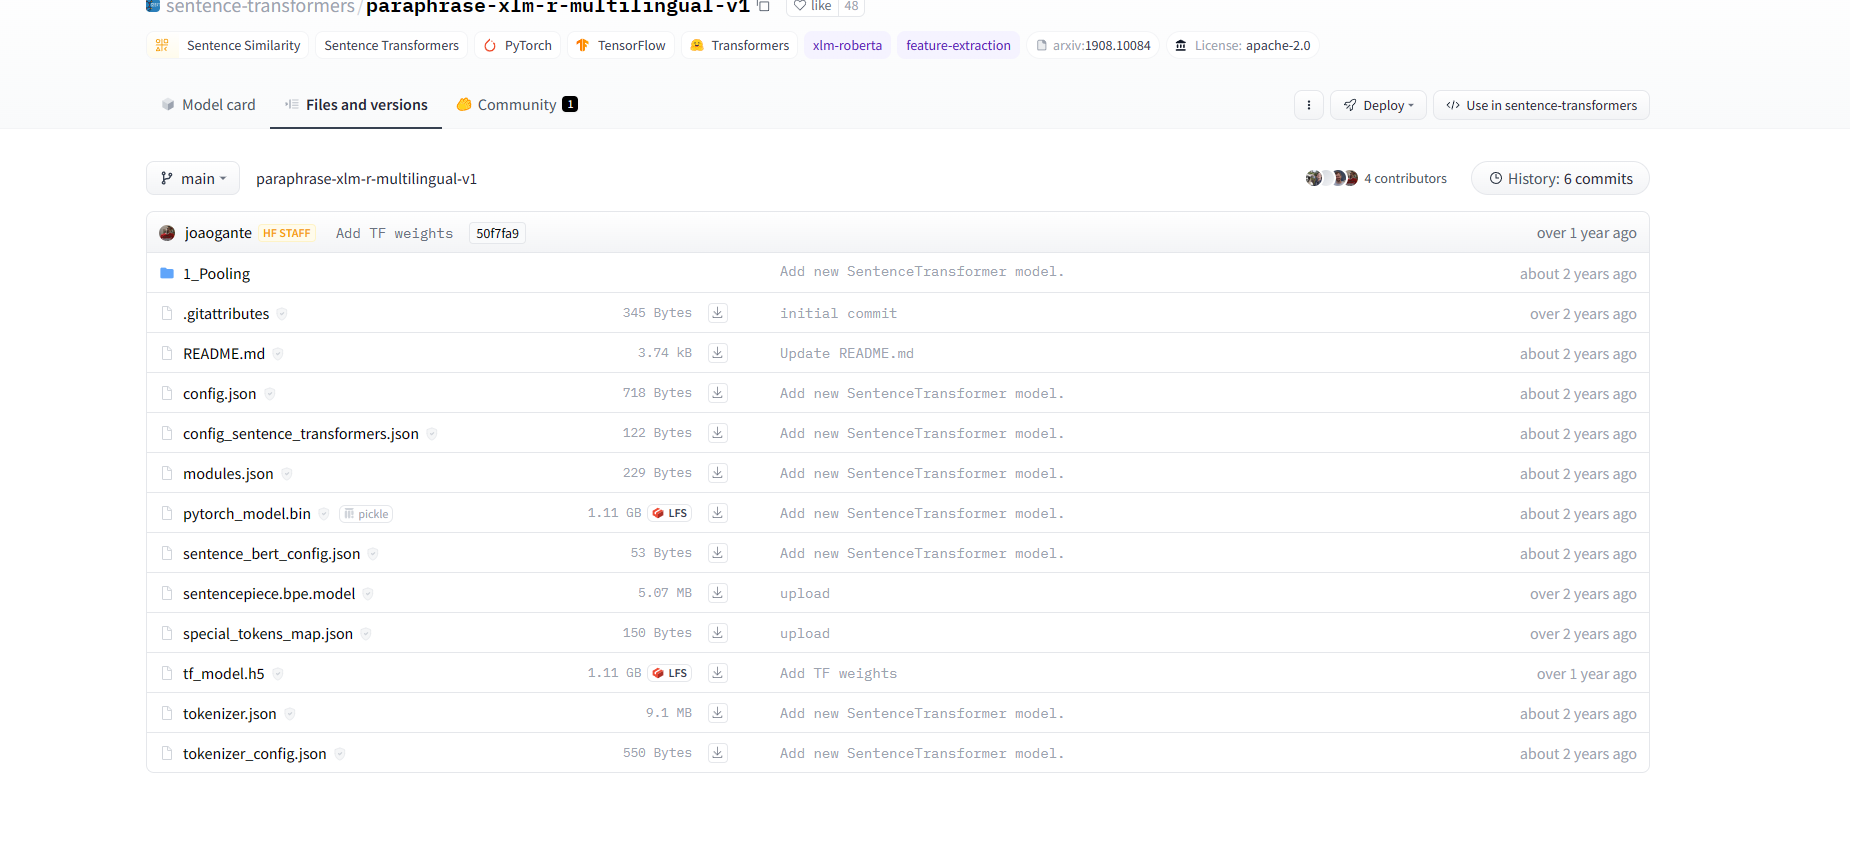The image size is (1850, 865).
Task: View the 4 contributors list
Action: [x=1376, y=178]
